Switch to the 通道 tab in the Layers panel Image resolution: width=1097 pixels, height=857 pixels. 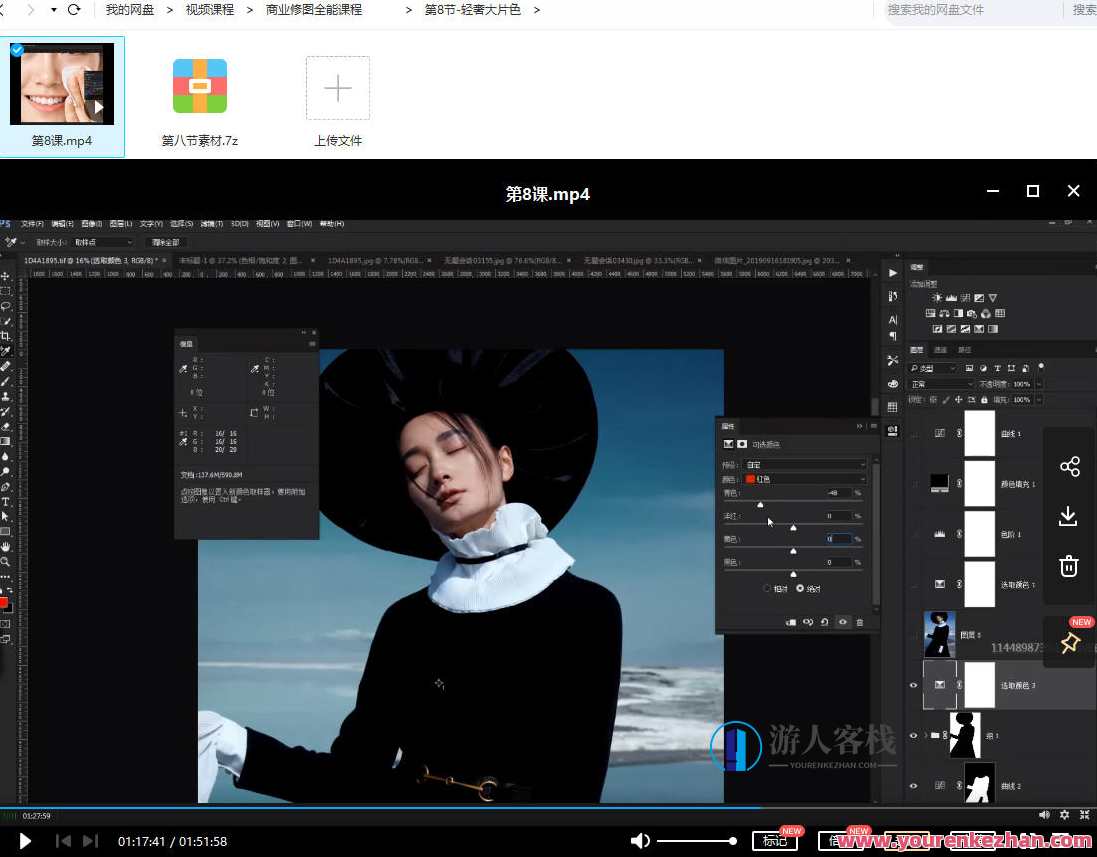click(940, 349)
